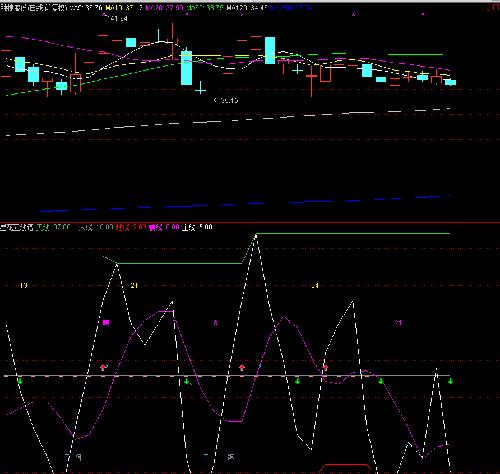This screenshot has height=474, width=500.
Task: Click the lowest-price label below the candles
Action: 226,100
